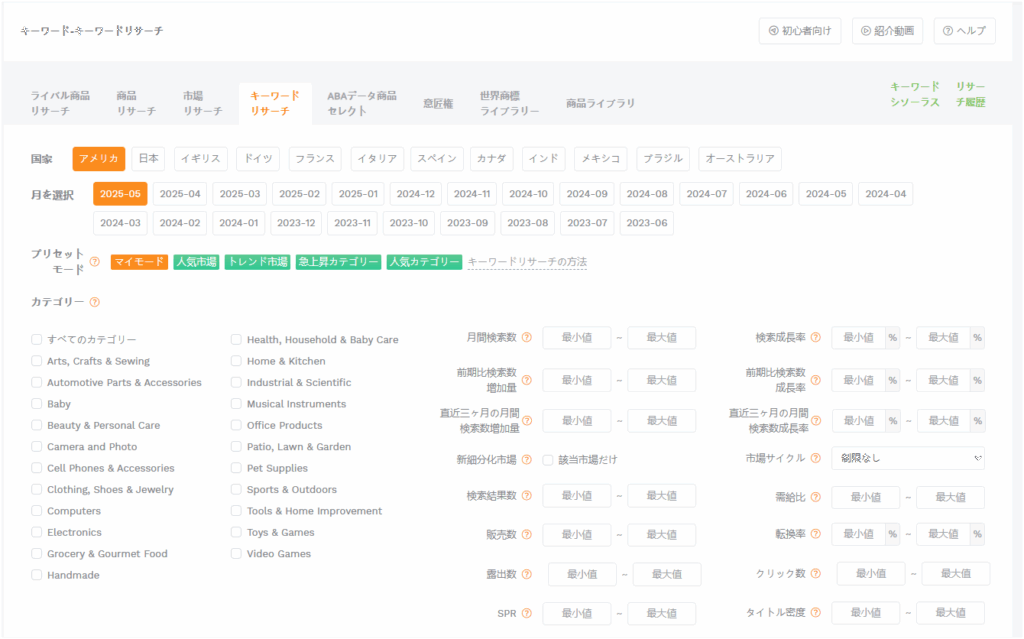Open the キーワードシソーラス link
Viewport: 1024px width, 639px height.
coord(915,95)
